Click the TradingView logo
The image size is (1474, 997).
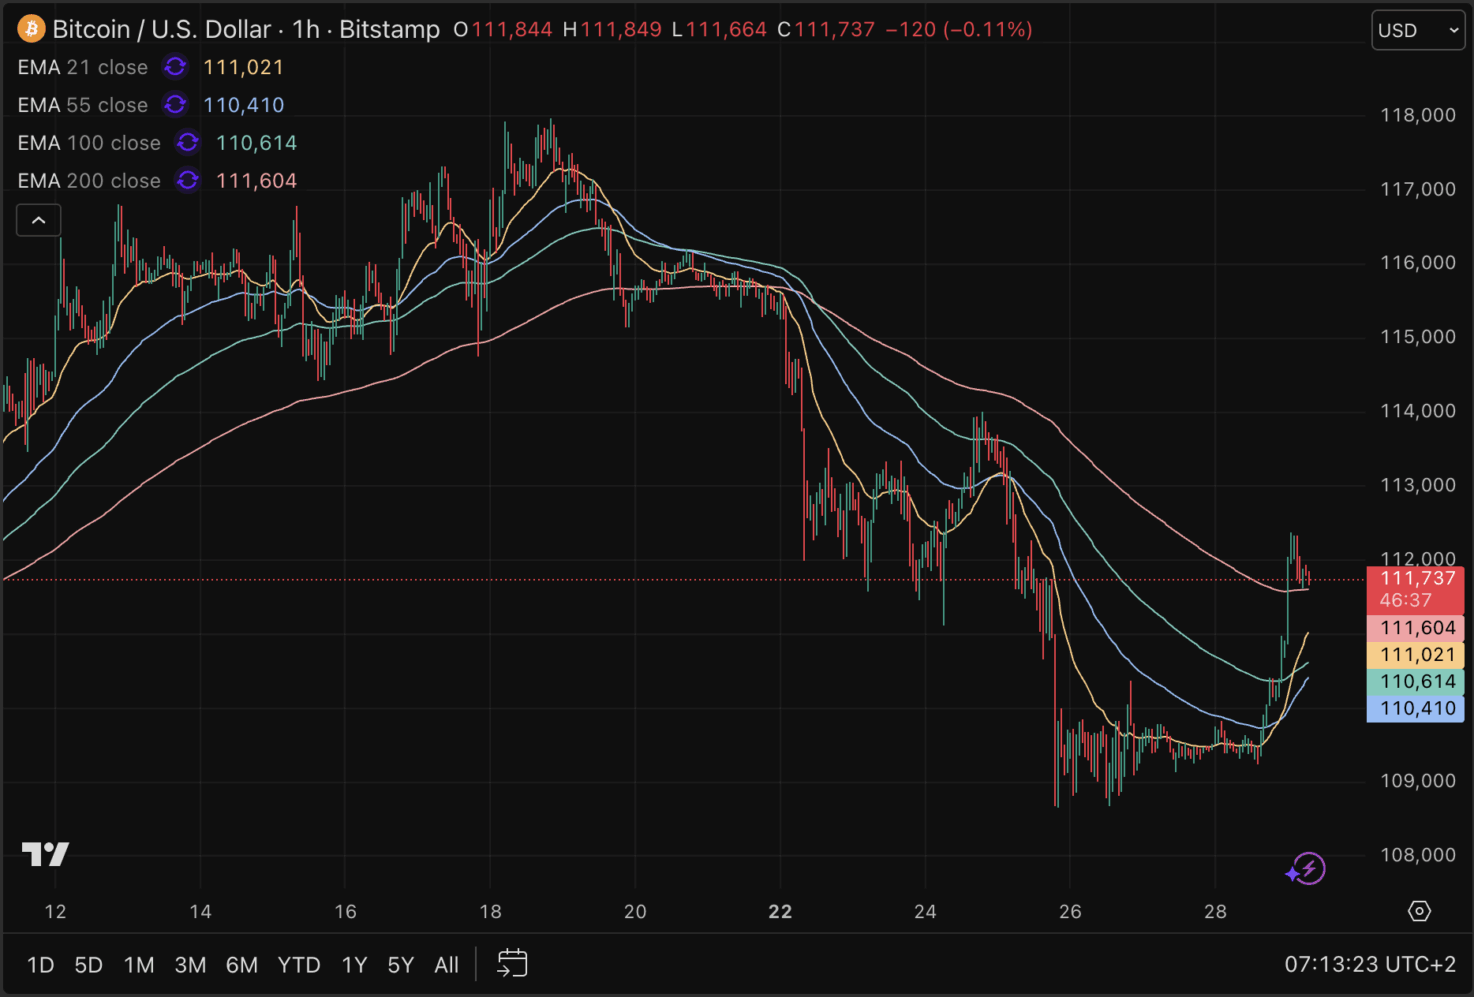click(46, 854)
